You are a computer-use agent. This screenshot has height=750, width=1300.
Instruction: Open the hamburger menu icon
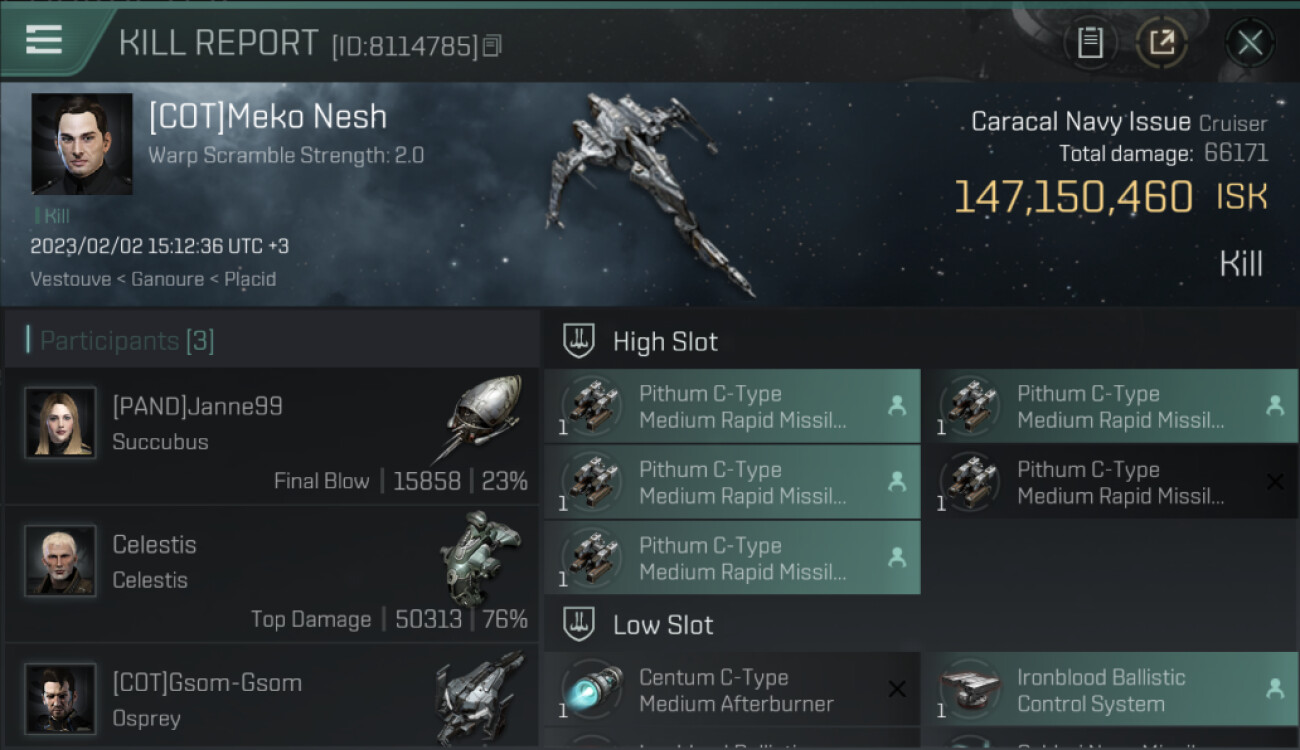[45, 41]
